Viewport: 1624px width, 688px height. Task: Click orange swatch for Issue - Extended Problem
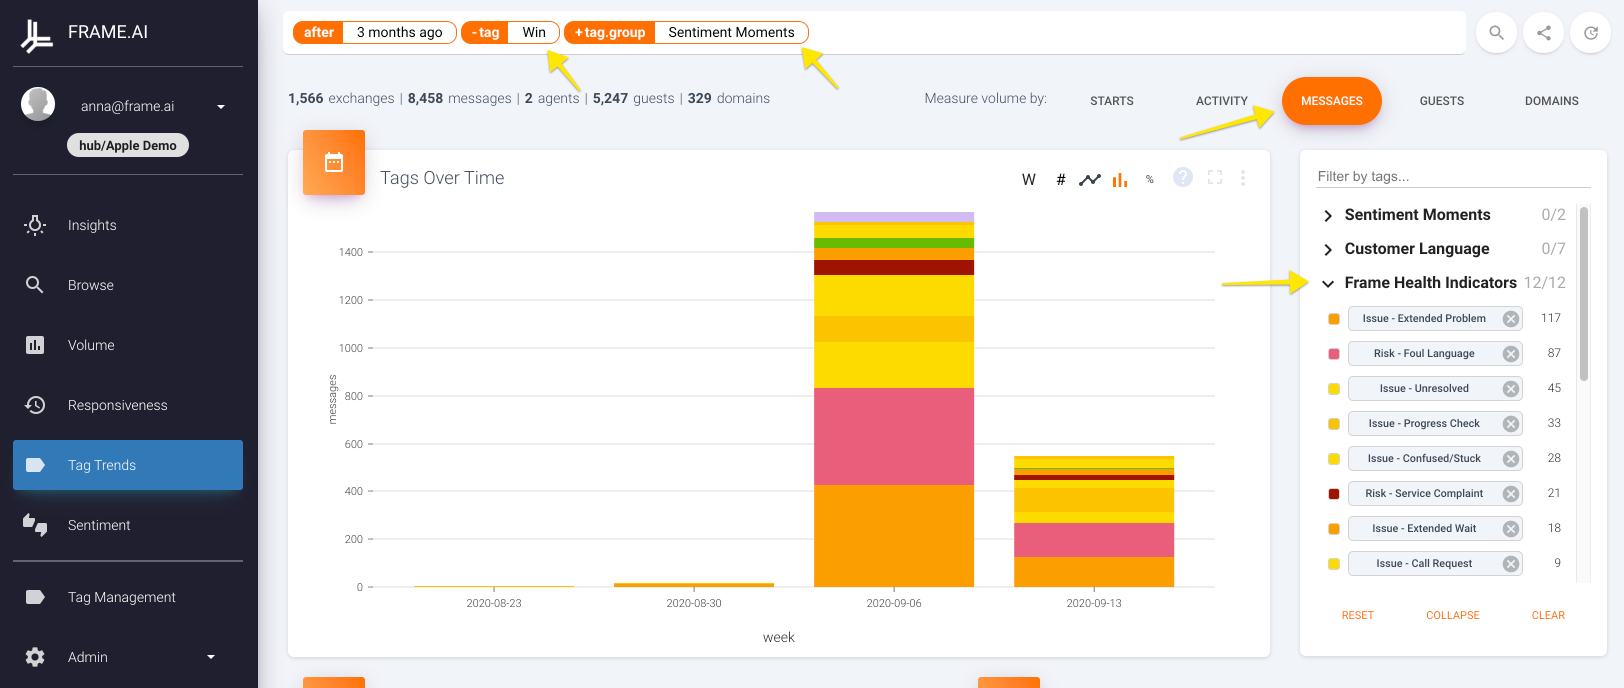(x=1334, y=319)
